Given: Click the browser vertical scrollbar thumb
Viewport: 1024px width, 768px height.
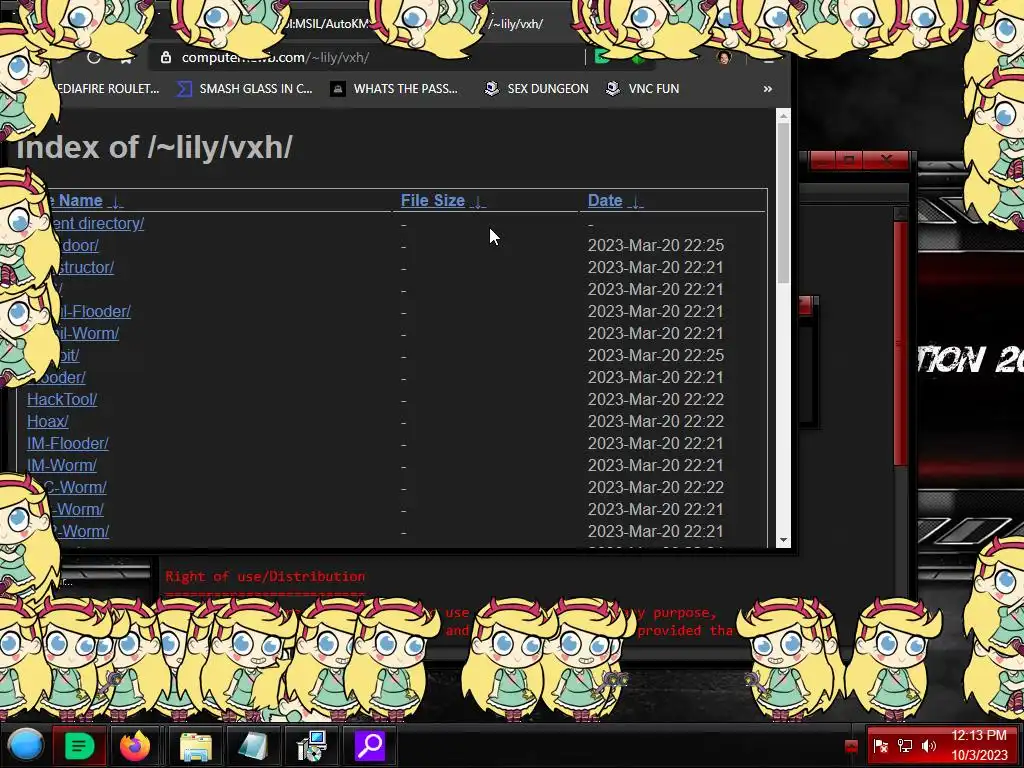Looking at the screenshot, I should pyautogui.click(x=783, y=202).
